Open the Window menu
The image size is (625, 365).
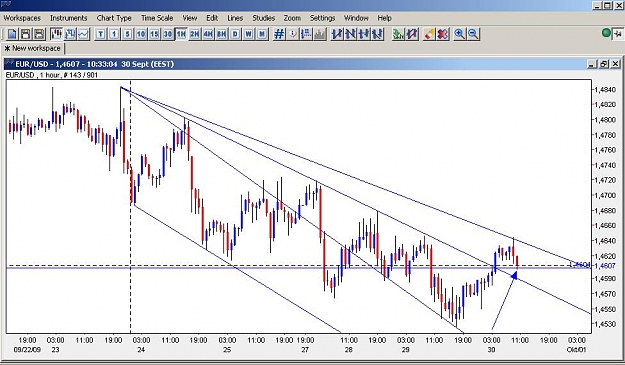[356, 18]
